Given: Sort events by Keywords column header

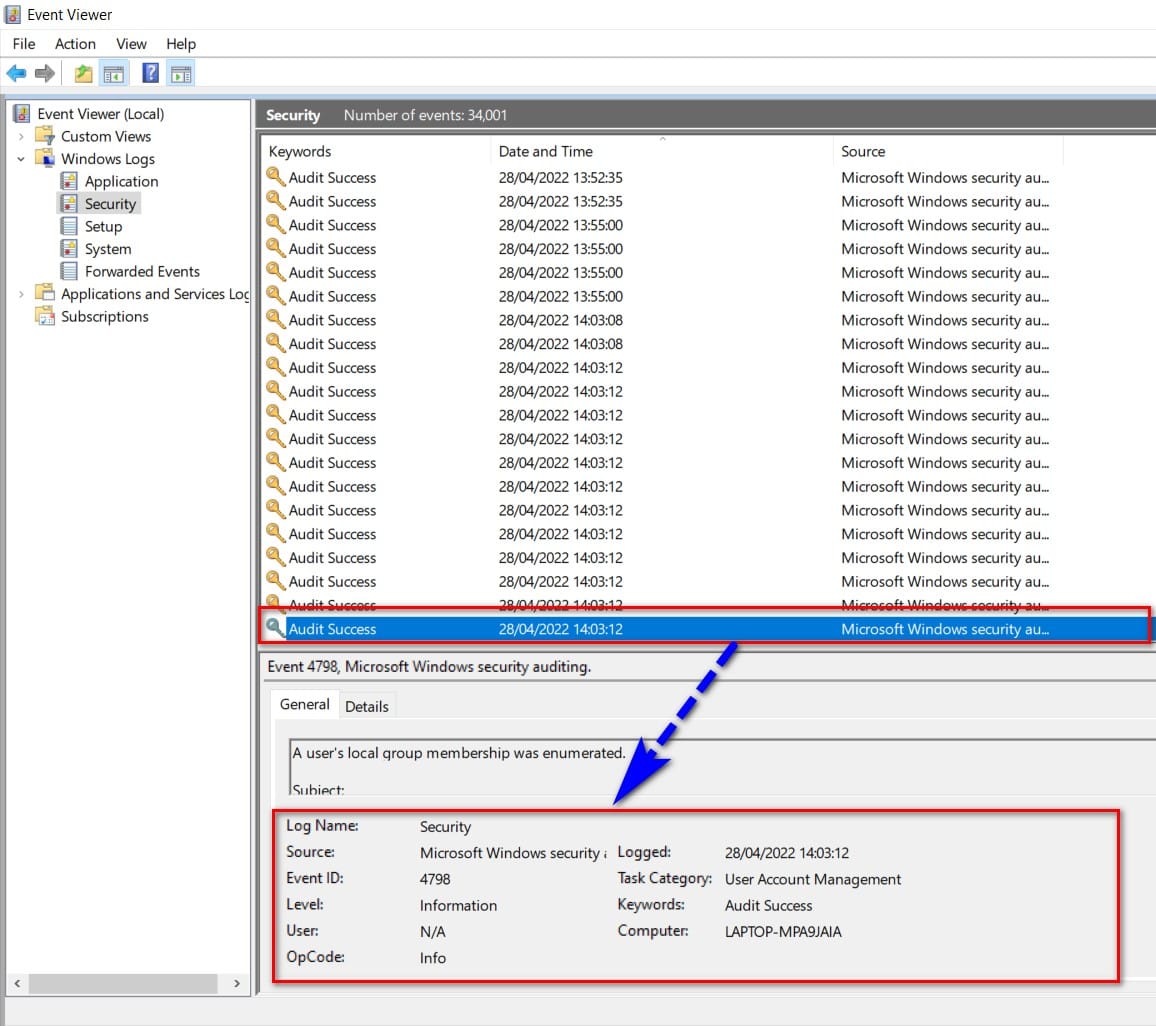Looking at the screenshot, I should point(376,151).
